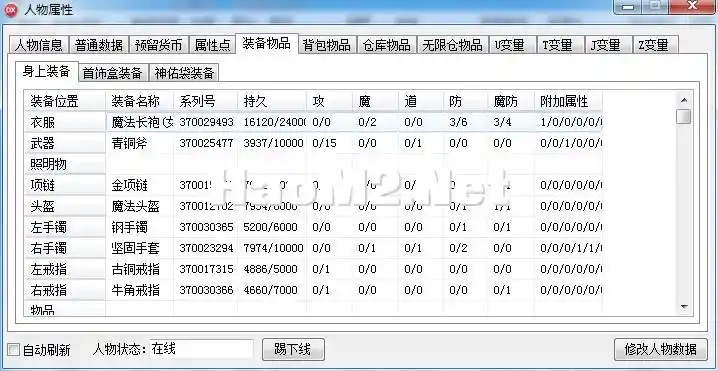The height and width of the screenshot is (371, 718).
Task: Click the 0/15 attack cell of 青铜斧
Action: [329, 143]
